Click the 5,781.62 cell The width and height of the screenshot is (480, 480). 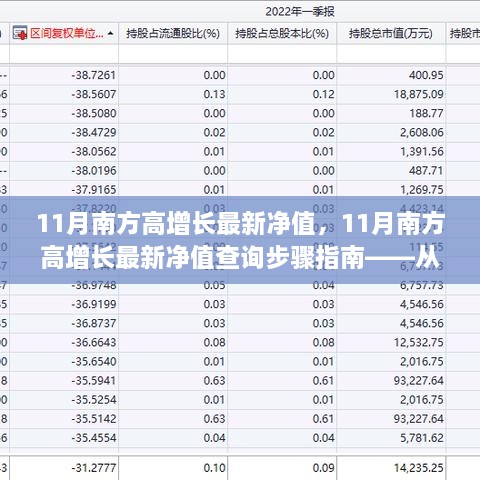point(422,438)
